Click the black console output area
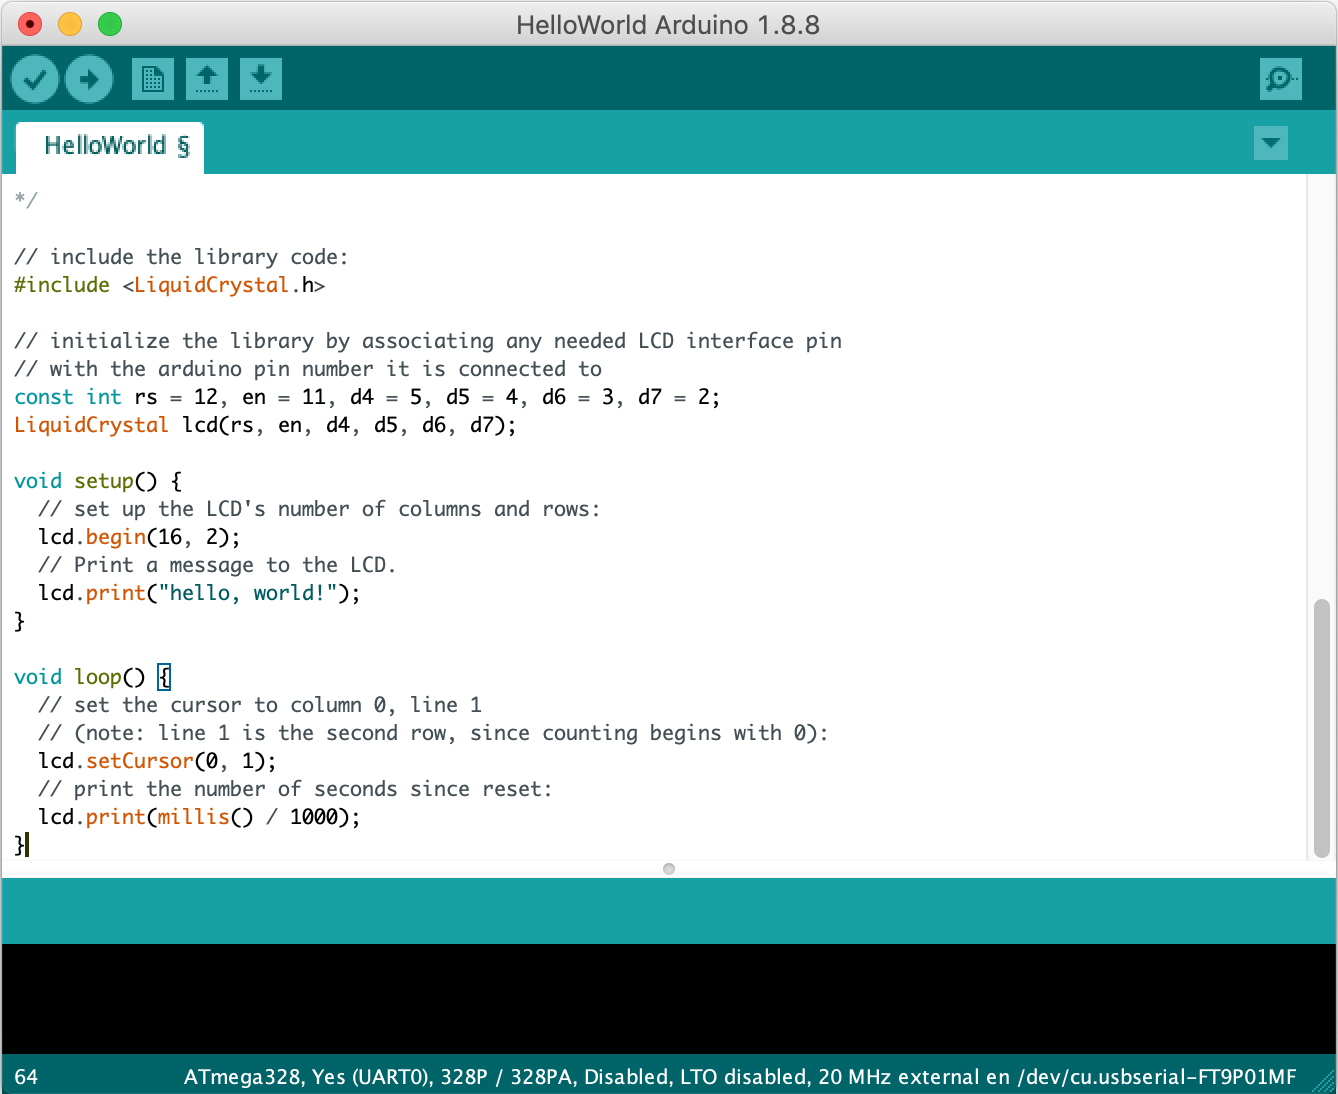The image size is (1338, 1094). click(x=669, y=999)
